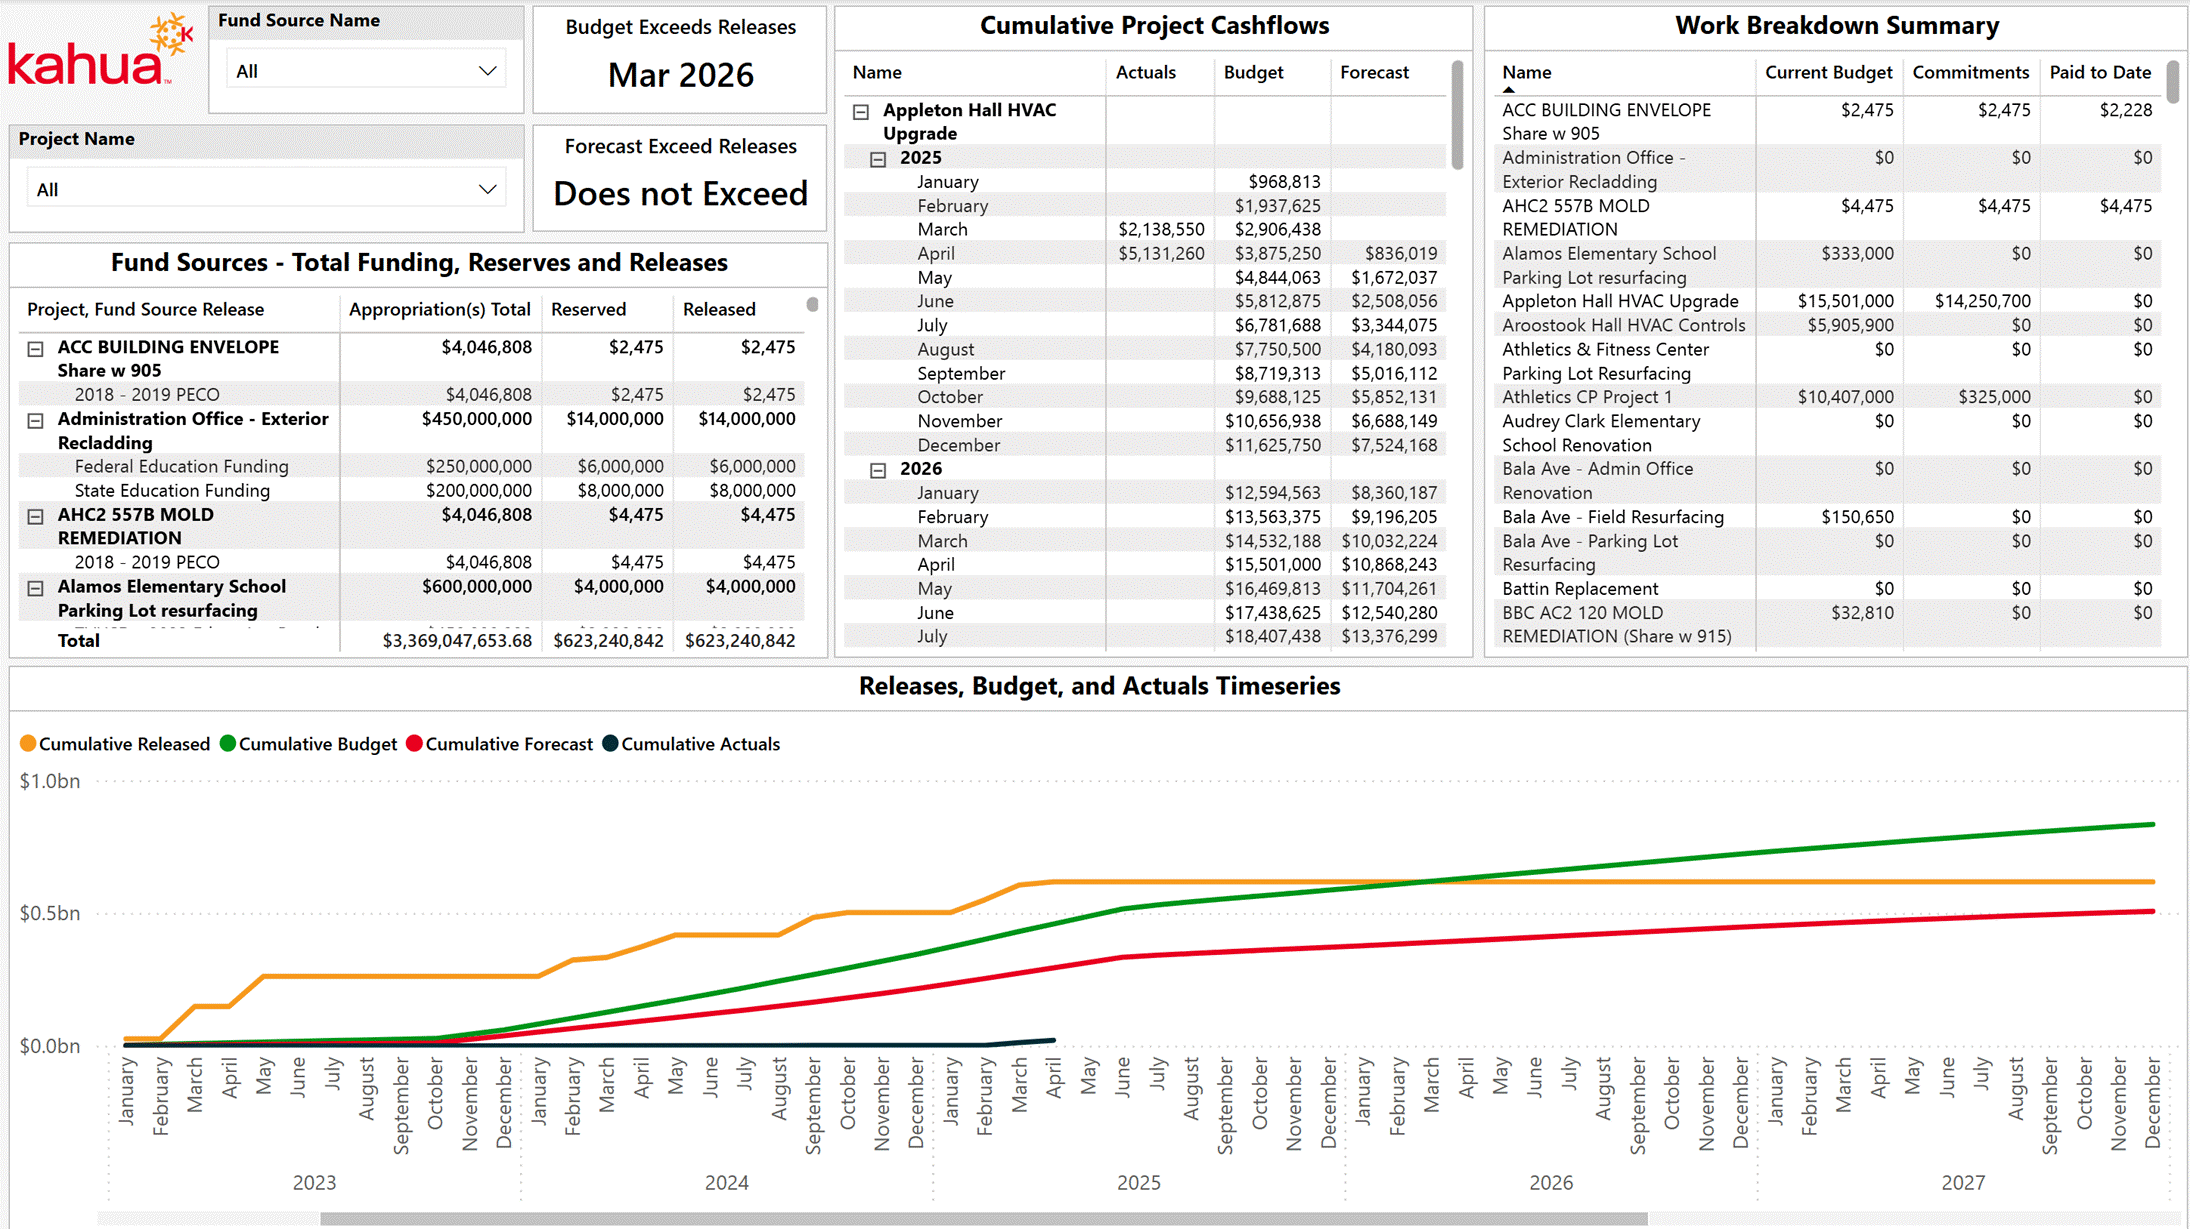The image size is (2190, 1229).
Task: Click the timeseries chart horizontal scrollbar
Action: click(983, 1219)
